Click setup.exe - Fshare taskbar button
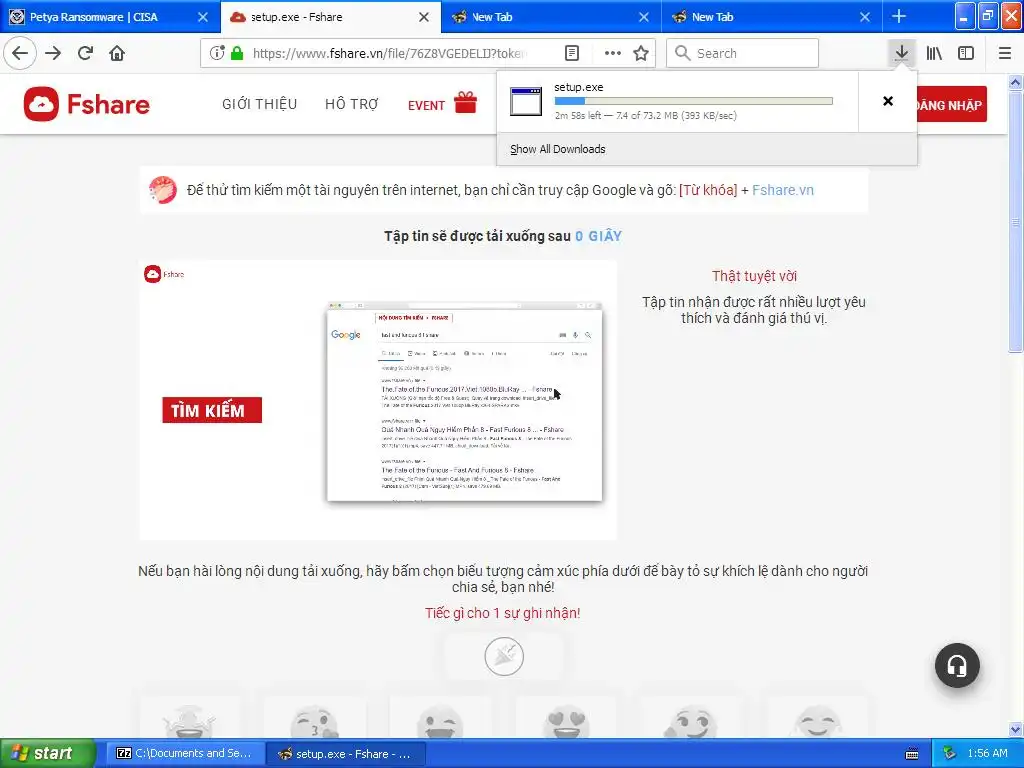Screen dimensions: 1024x768 (346, 753)
